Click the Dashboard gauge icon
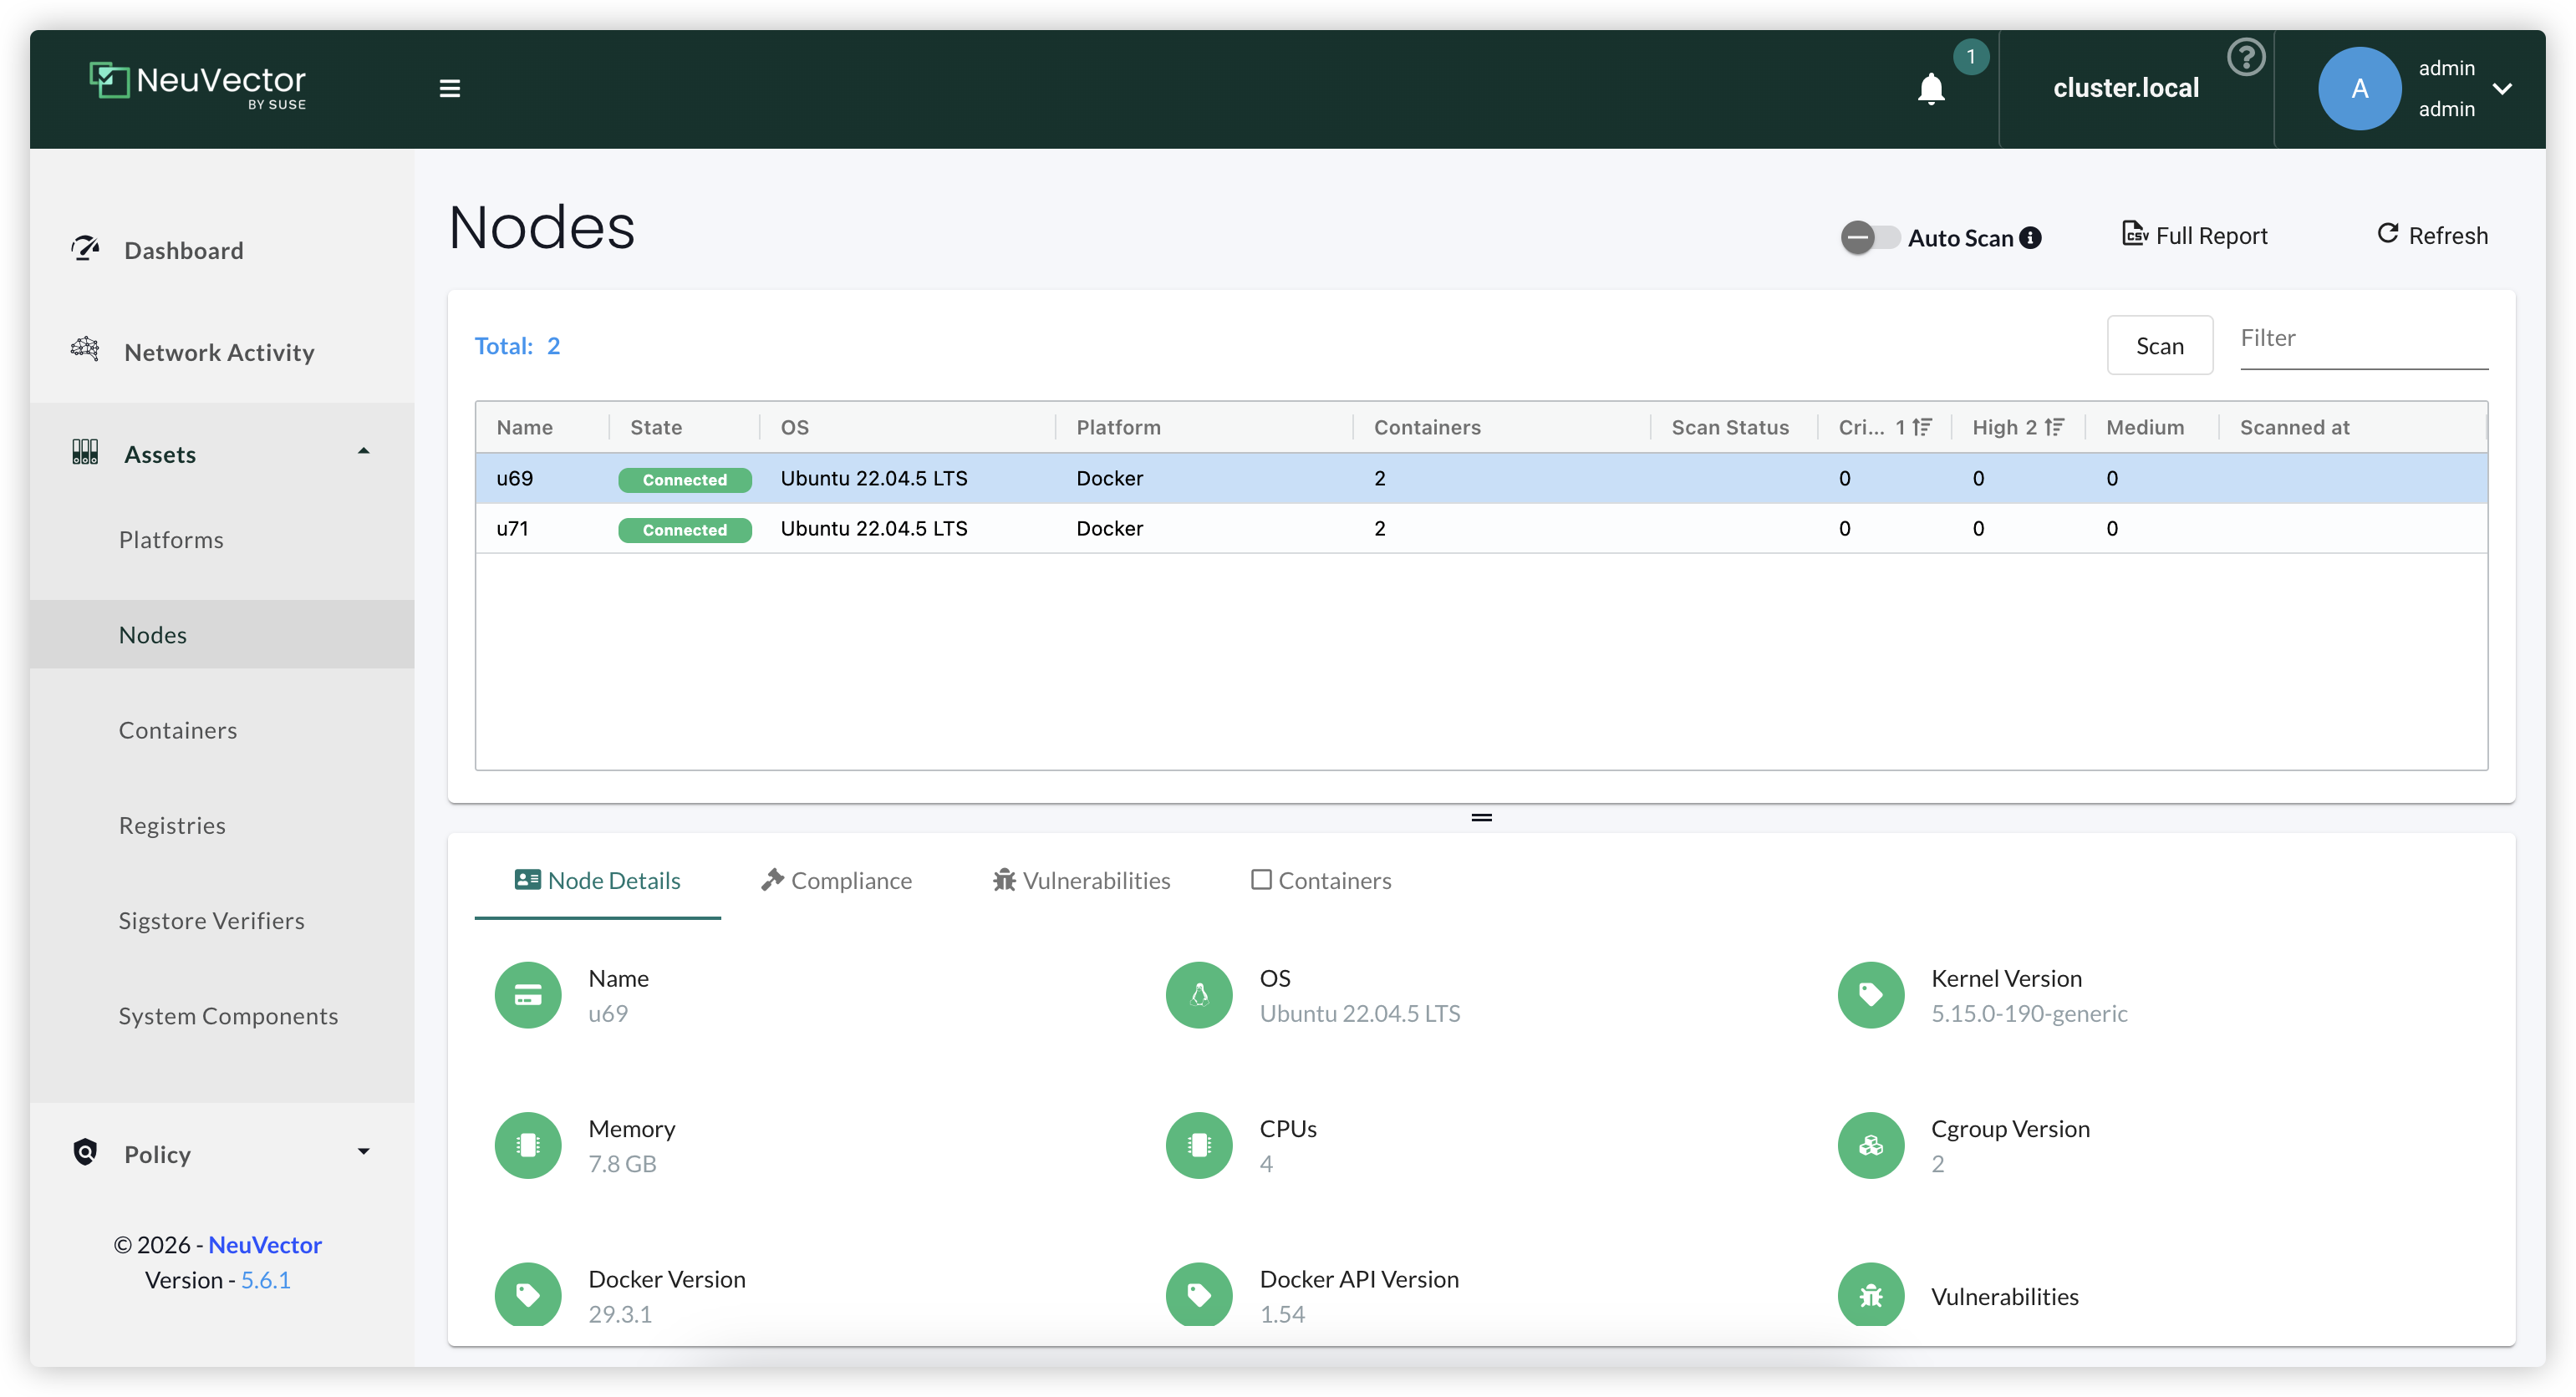The image size is (2576, 1397). tap(86, 248)
